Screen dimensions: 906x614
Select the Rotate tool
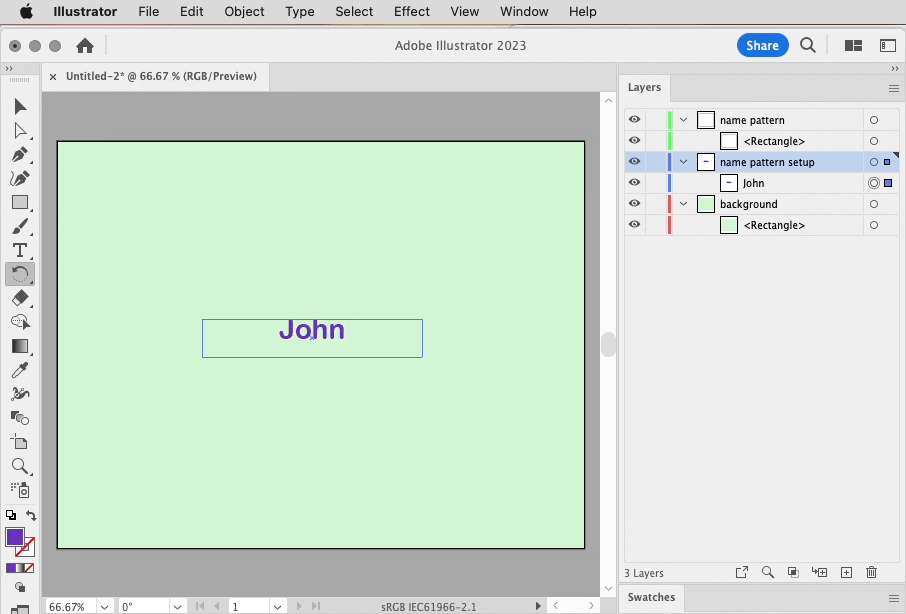click(20, 274)
